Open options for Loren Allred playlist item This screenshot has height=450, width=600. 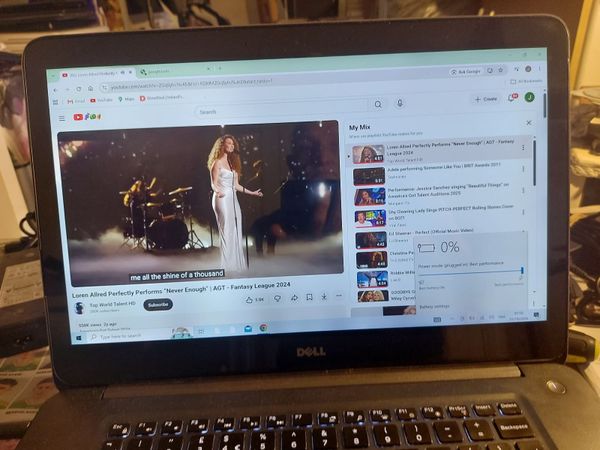pos(523,147)
